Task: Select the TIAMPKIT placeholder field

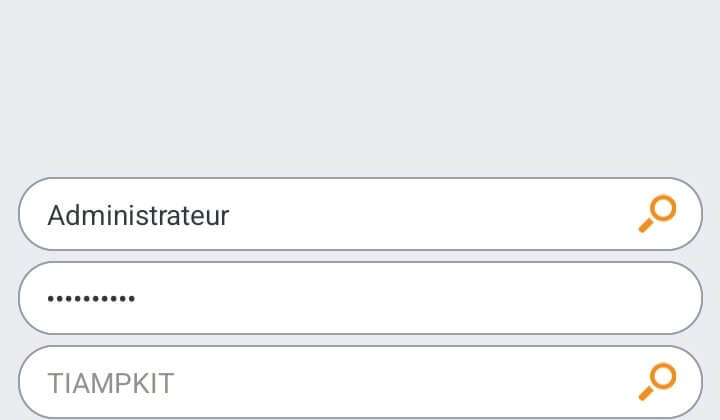Action: pyautogui.click(x=360, y=382)
